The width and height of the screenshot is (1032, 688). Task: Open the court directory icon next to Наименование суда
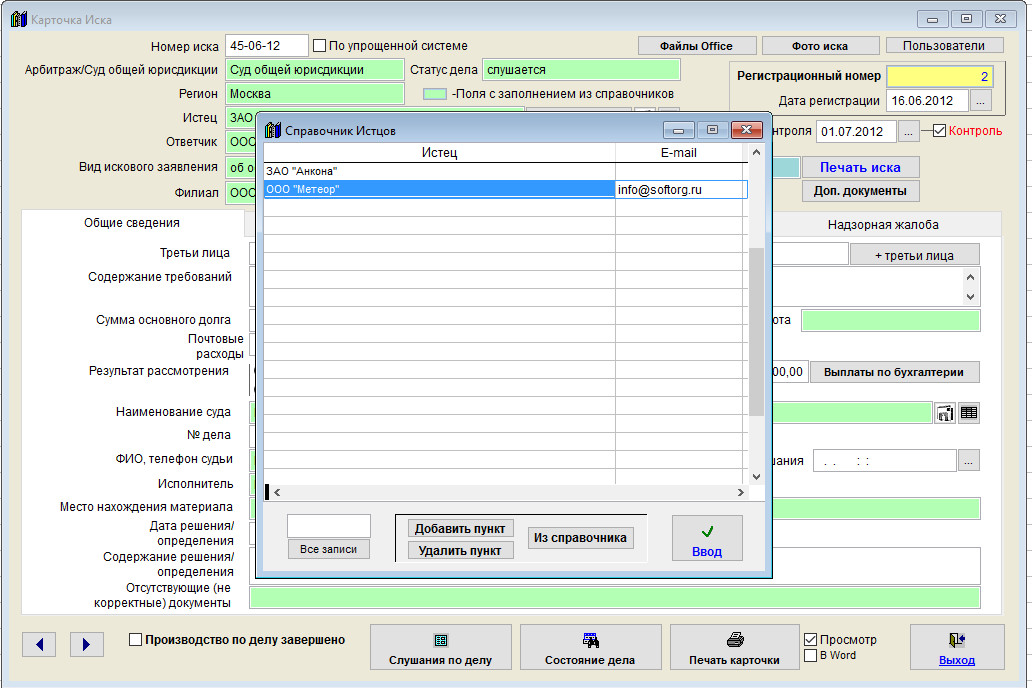945,413
